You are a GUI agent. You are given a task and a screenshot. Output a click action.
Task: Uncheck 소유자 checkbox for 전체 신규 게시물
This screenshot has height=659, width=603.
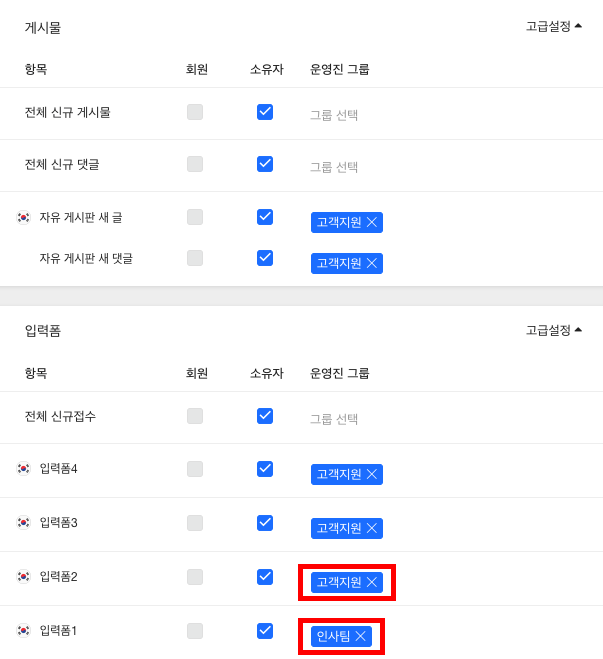point(265,112)
